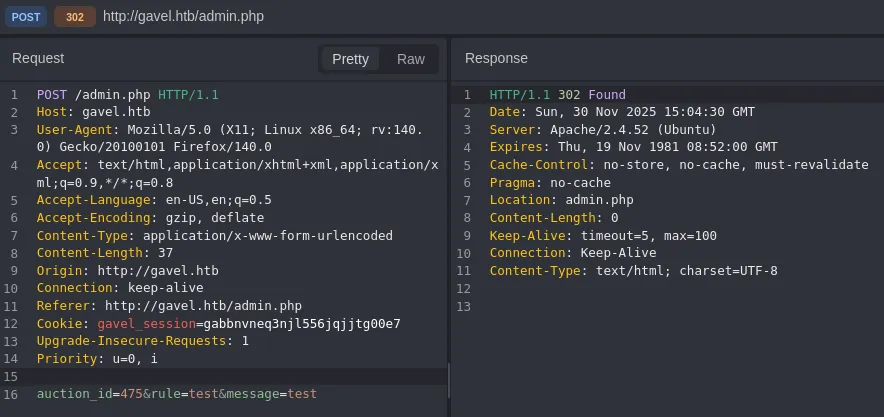
Task: Click the Origin: http://gavel.htb header
Action: [x=127, y=270]
